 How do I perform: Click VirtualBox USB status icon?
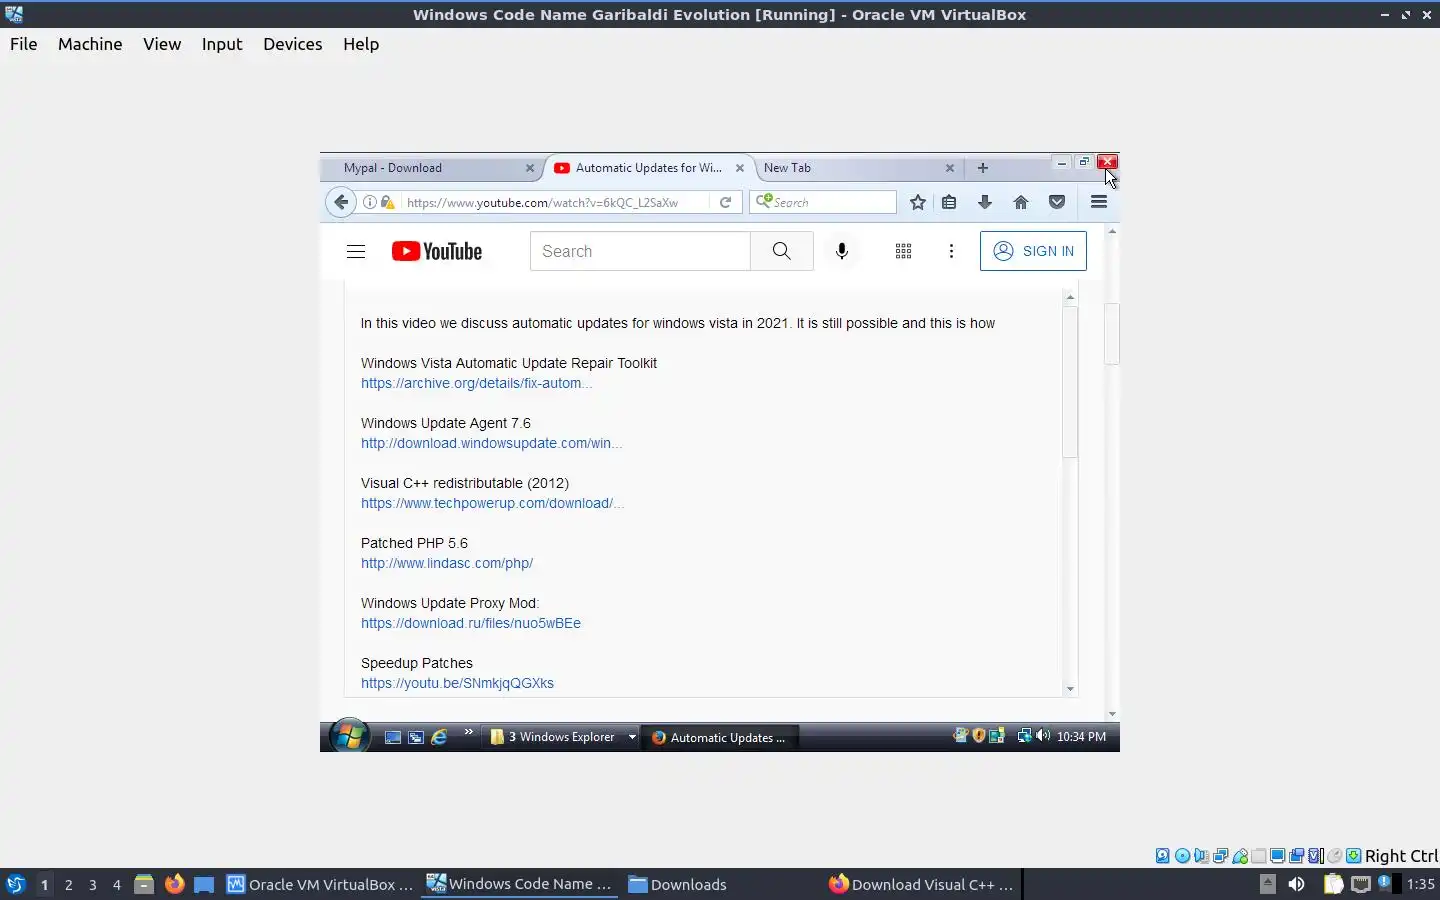(1240, 856)
